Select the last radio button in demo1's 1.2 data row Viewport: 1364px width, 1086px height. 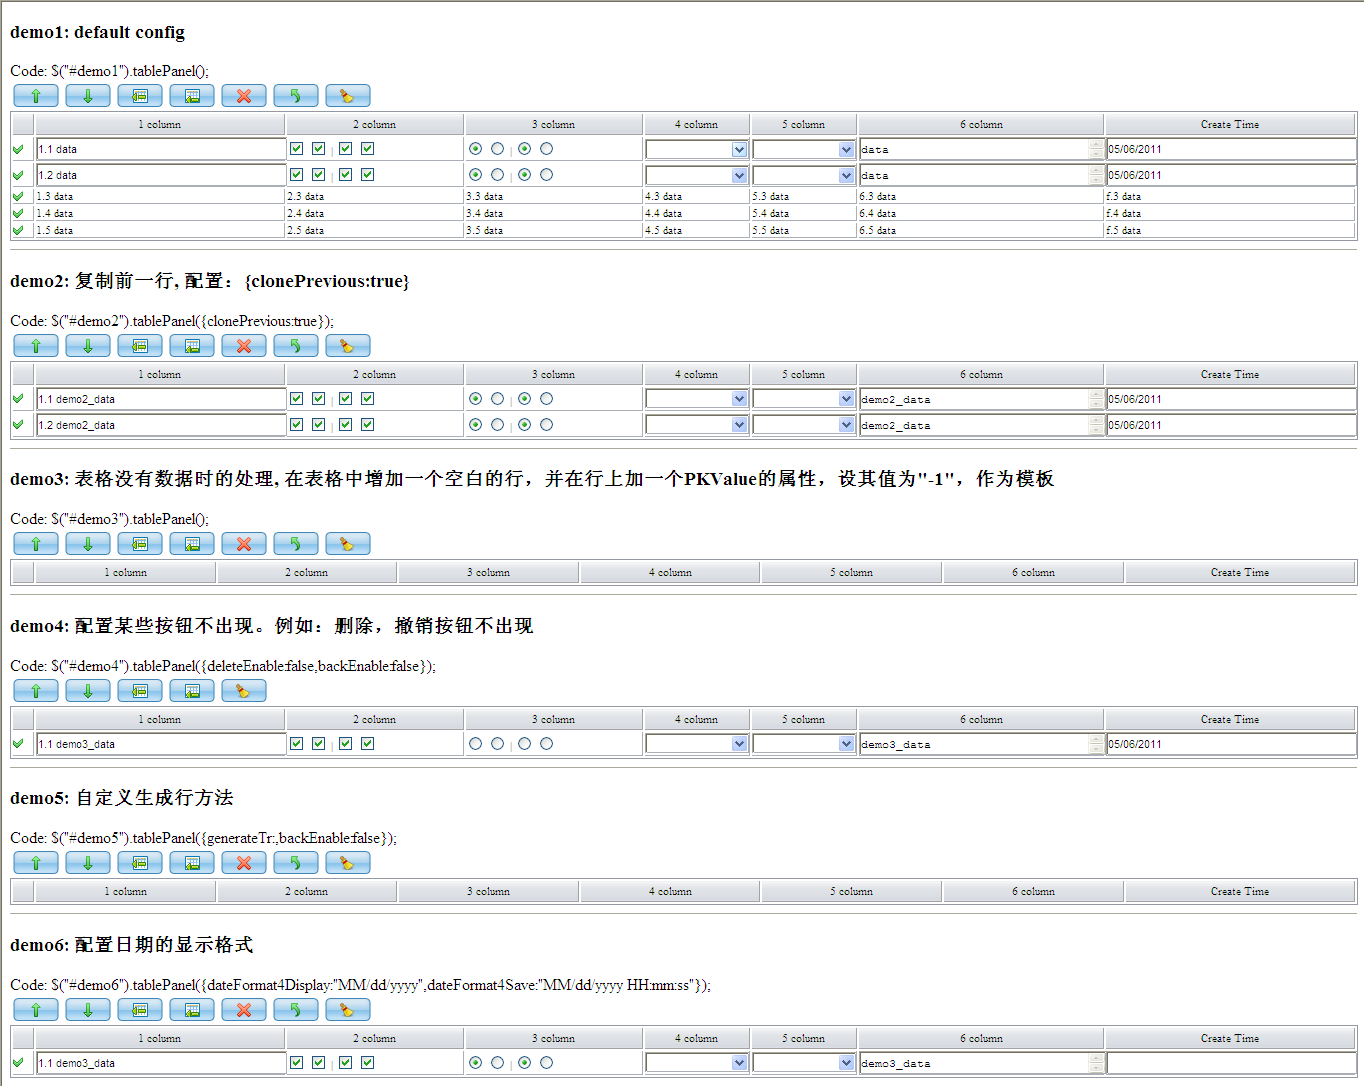pyautogui.click(x=547, y=175)
